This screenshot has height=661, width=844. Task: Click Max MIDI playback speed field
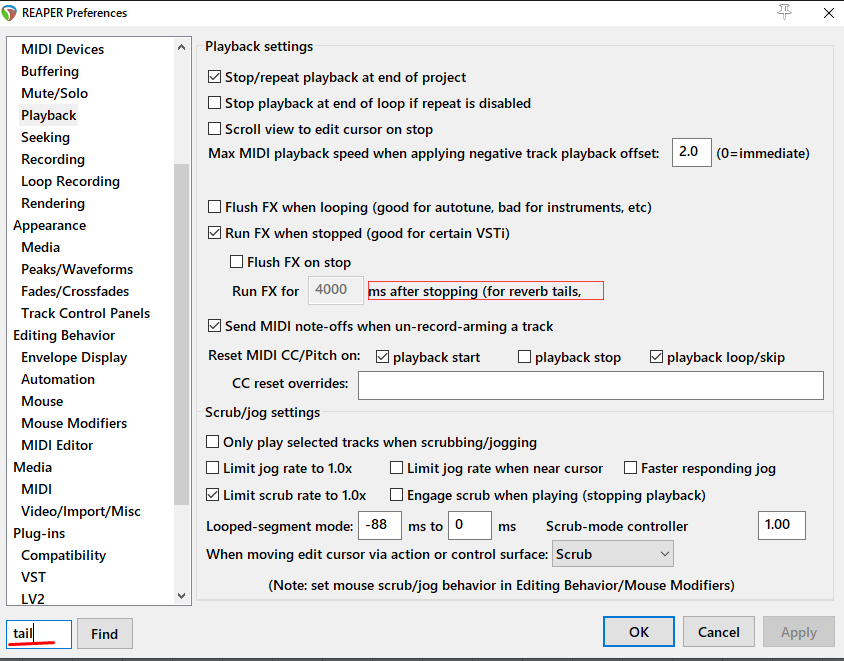coord(692,152)
